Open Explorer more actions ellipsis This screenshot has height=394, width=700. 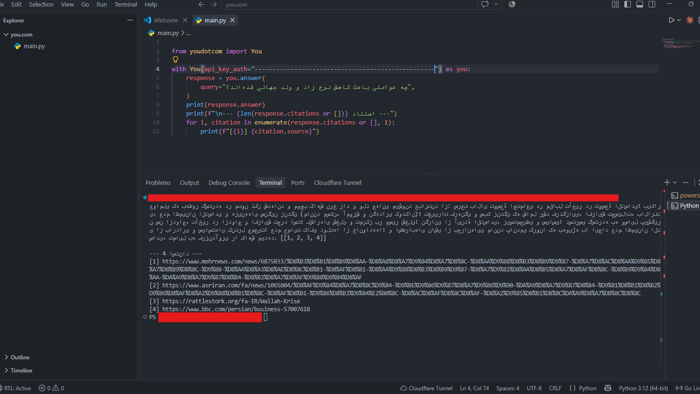coord(130,20)
